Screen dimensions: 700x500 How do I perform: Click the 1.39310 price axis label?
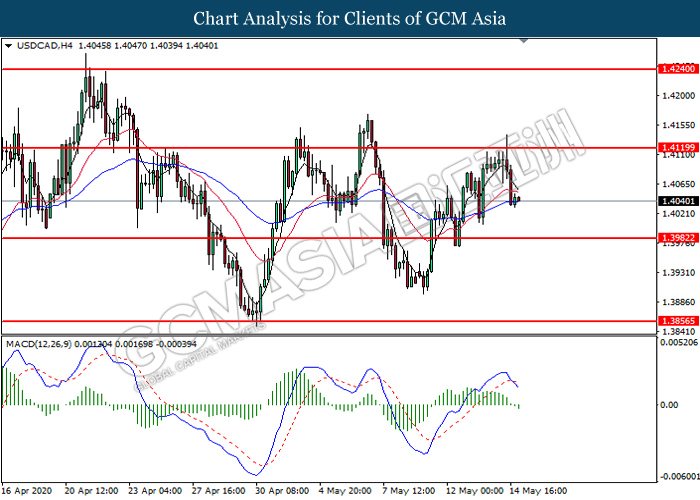point(678,272)
